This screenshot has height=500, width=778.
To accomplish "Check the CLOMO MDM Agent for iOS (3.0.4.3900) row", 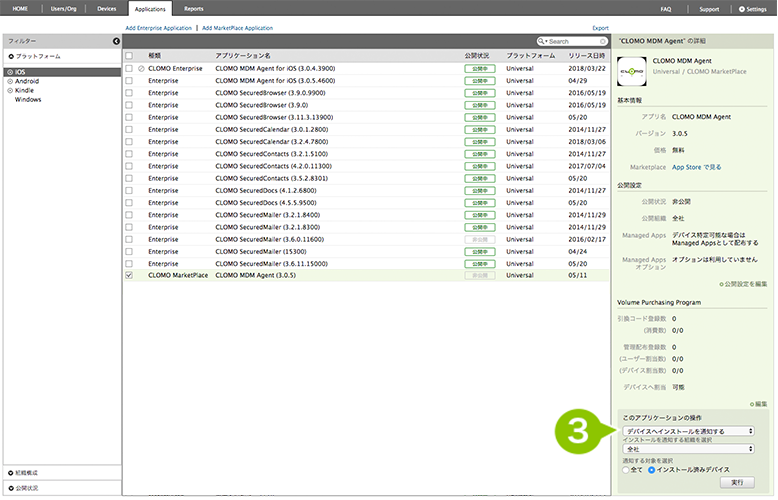I will point(129,68).
